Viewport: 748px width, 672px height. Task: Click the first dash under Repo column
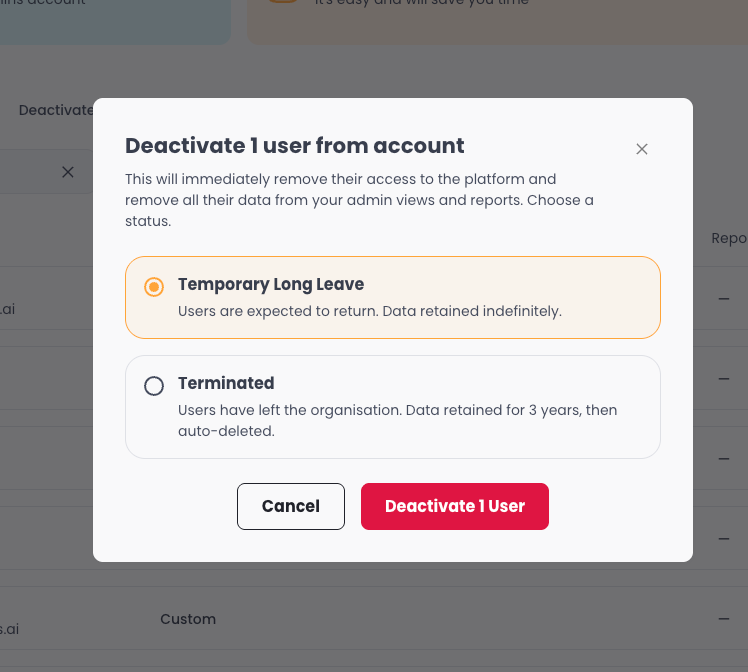pos(724,299)
